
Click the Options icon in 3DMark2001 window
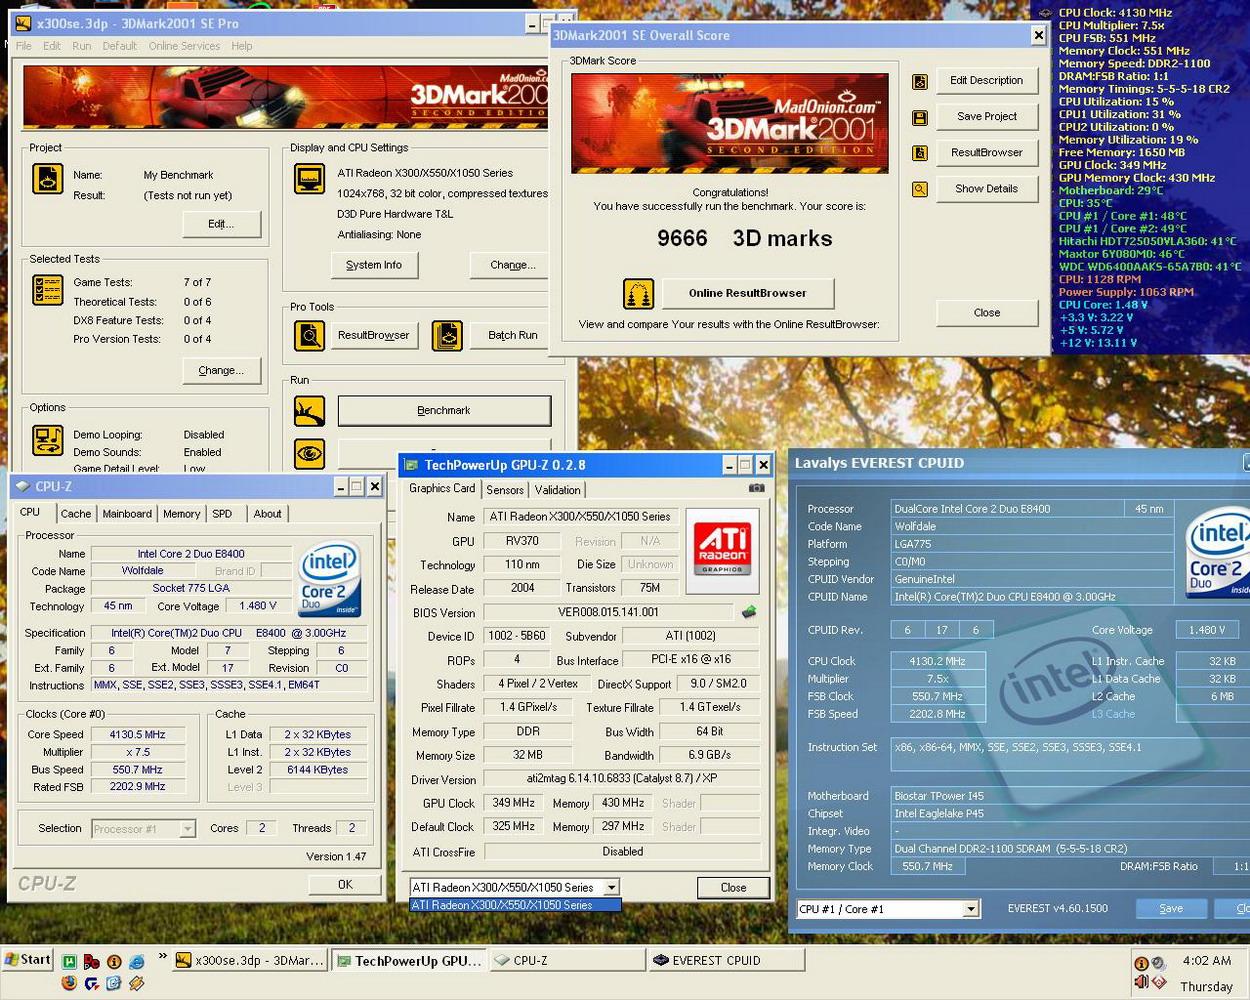click(48, 440)
